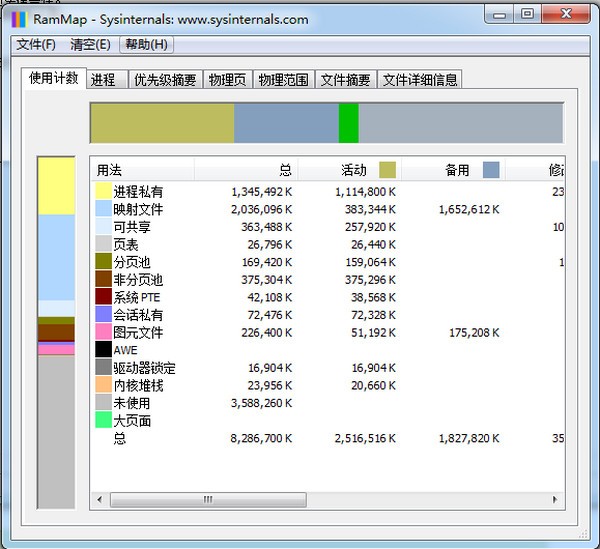Click the dark red 系统 PTE color swatch
Image resolution: width=600 pixels, height=549 pixels.
click(x=104, y=297)
